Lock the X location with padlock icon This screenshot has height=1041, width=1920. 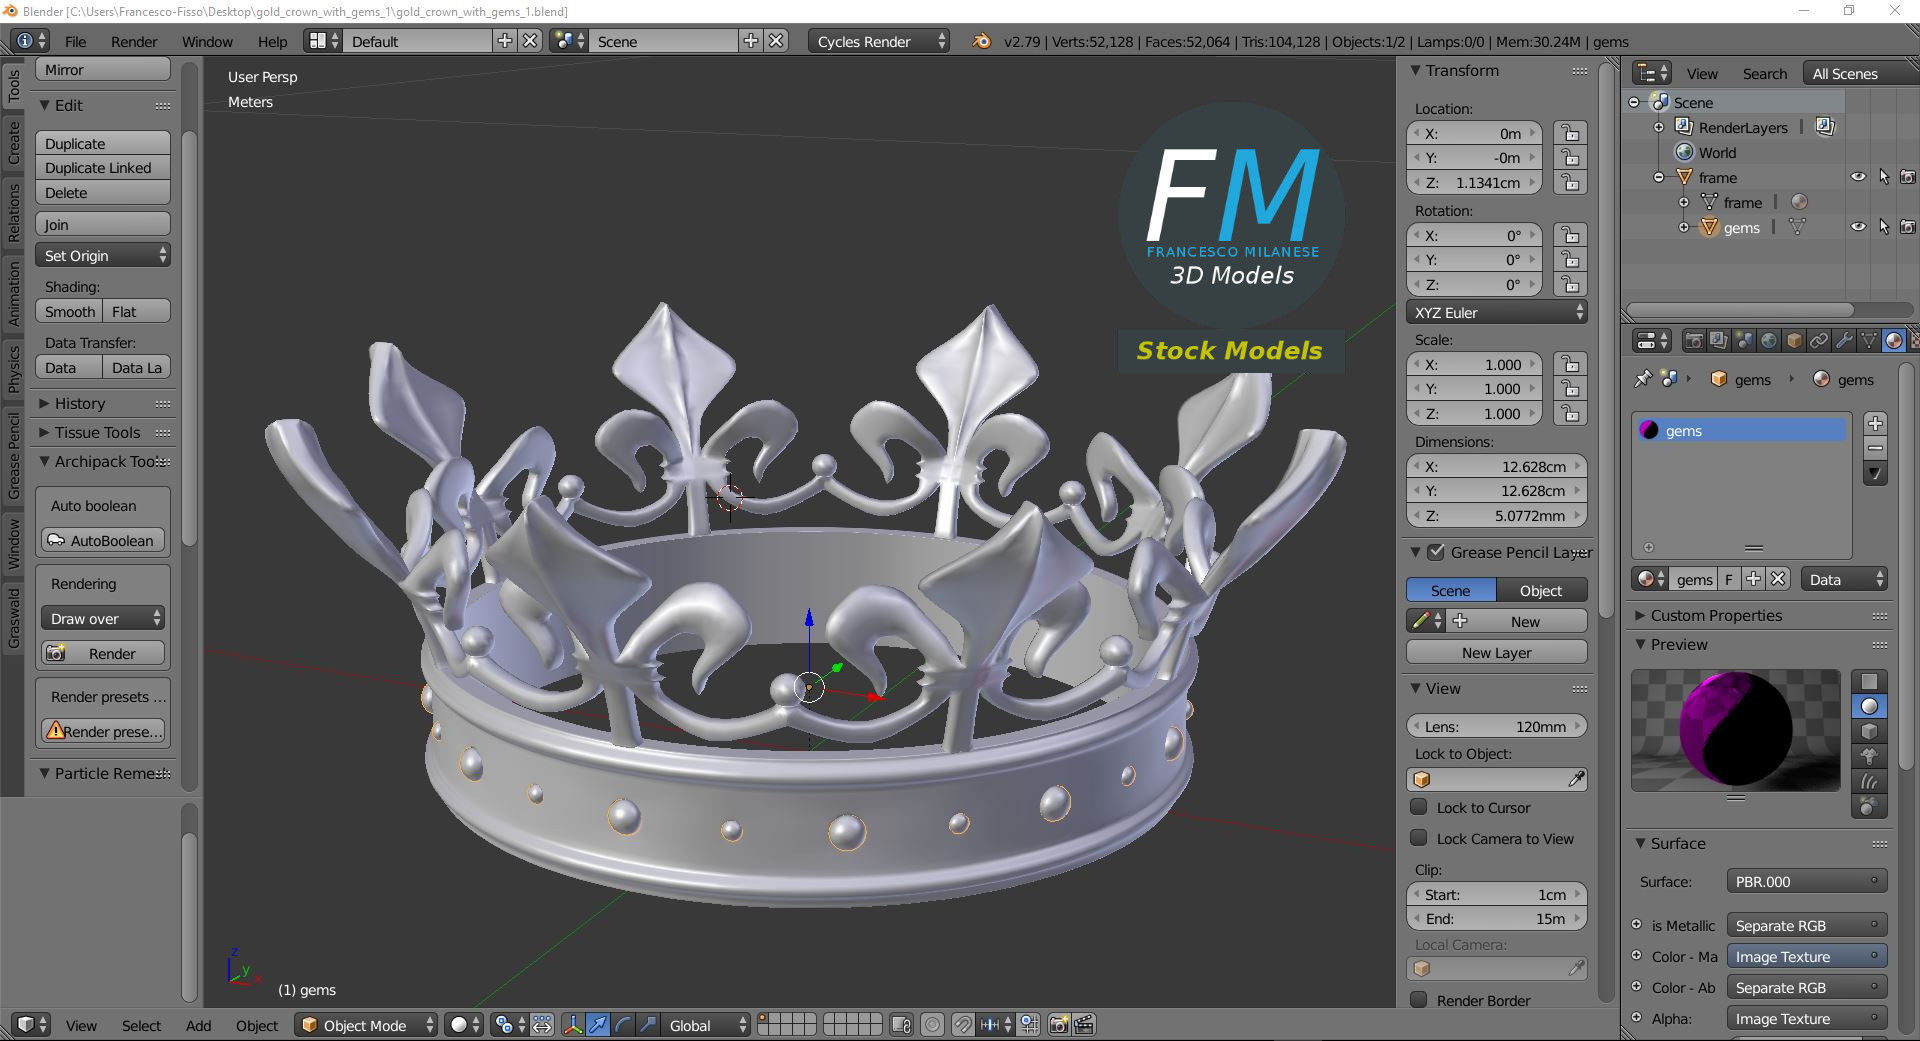tap(1571, 133)
